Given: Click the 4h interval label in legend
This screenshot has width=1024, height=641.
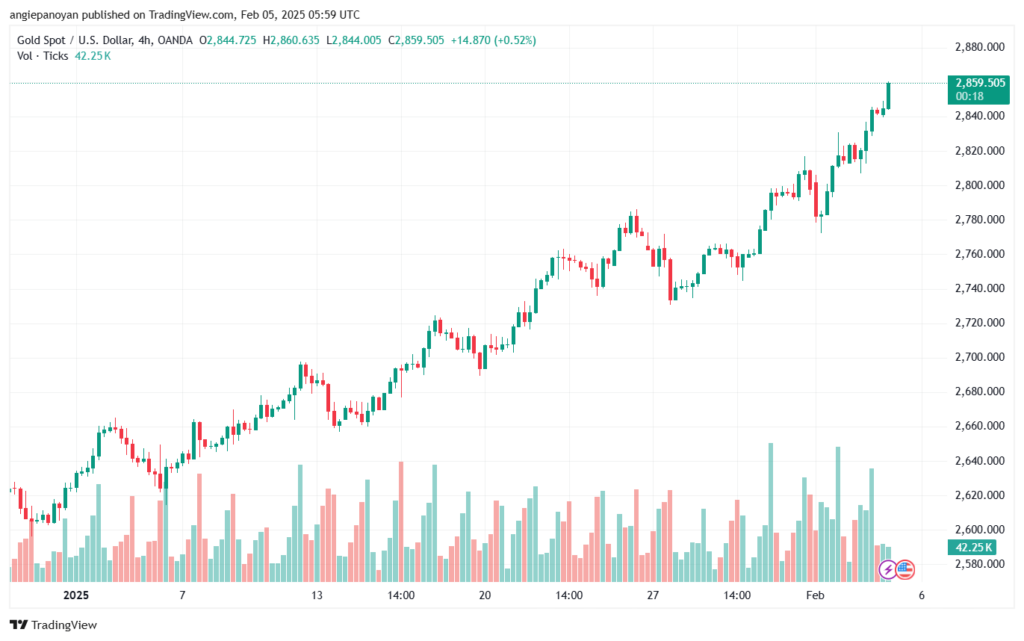Looking at the screenshot, I should click(144, 40).
